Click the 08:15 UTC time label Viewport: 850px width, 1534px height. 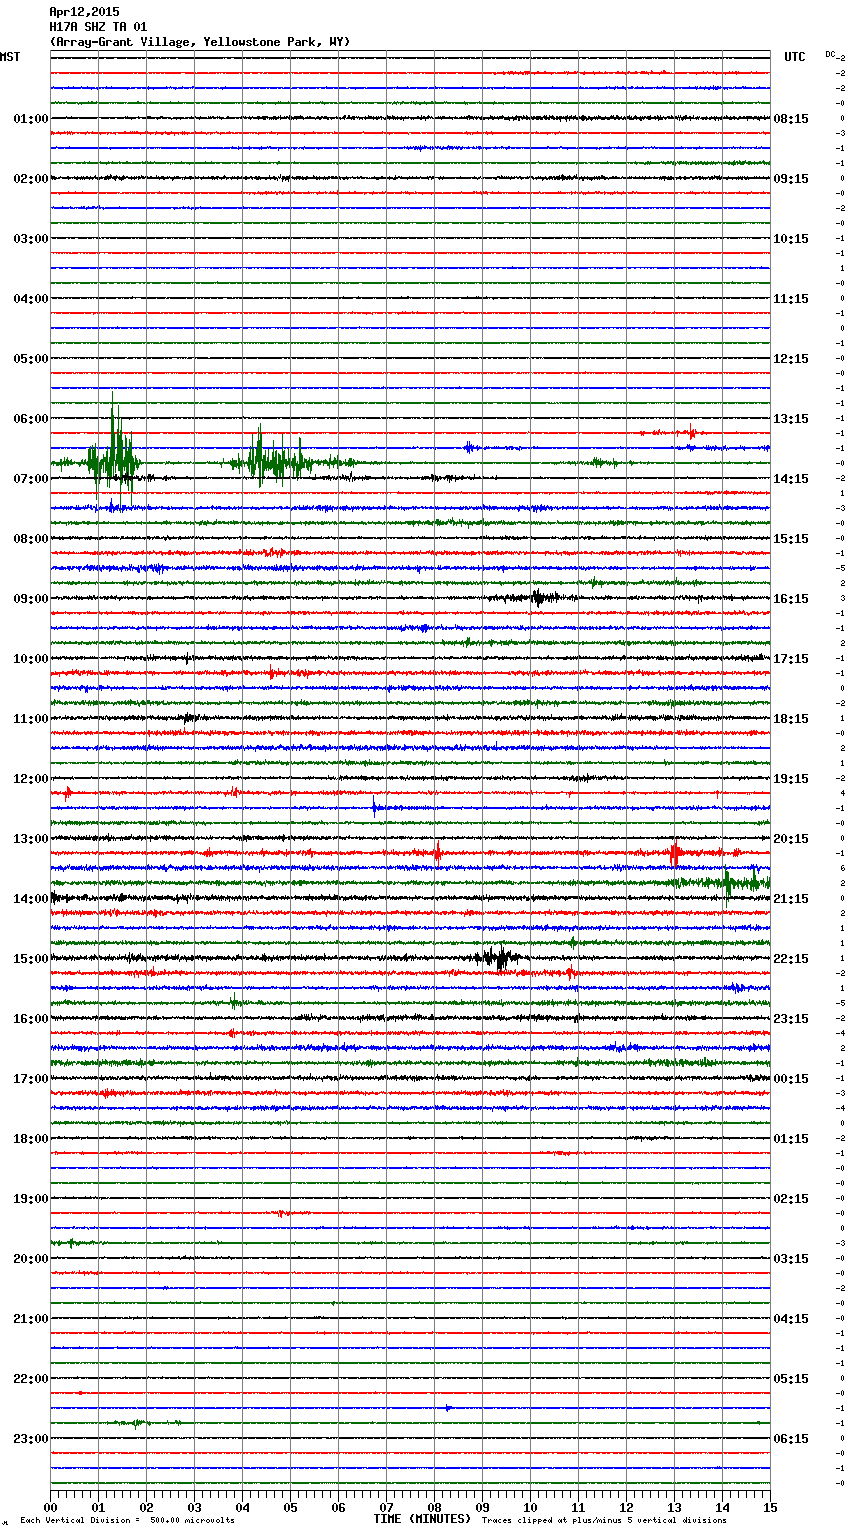791,119
